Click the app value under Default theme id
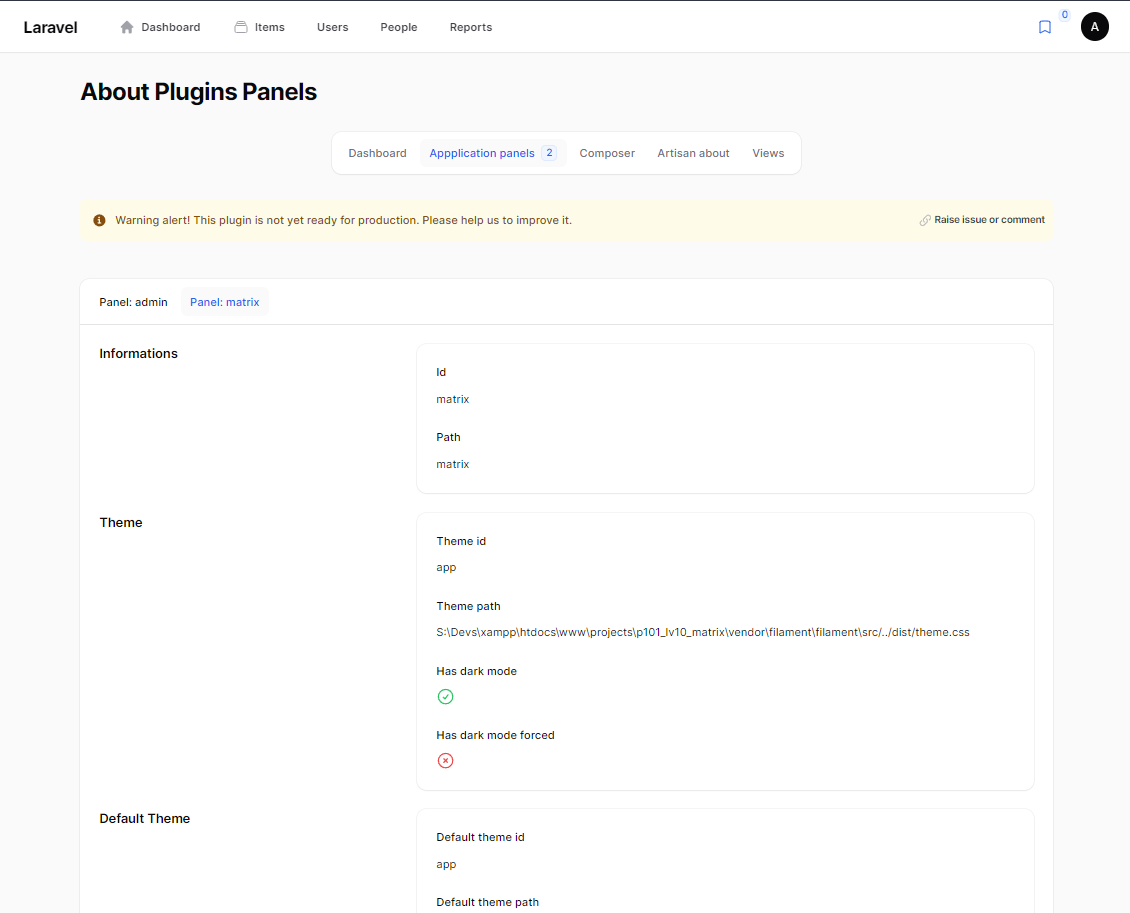This screenshot has height=913, width=1130. tap(446, 865)
